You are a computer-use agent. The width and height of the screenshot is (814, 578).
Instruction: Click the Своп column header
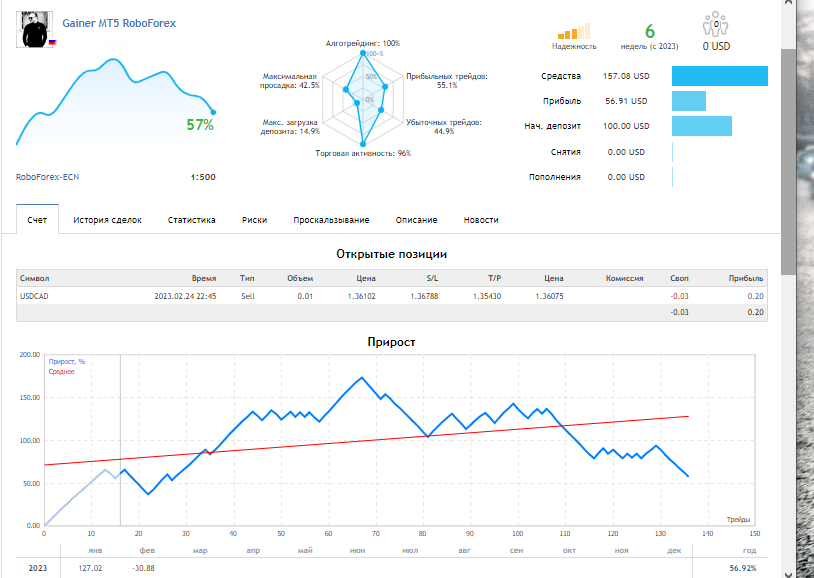coord(679,278)
